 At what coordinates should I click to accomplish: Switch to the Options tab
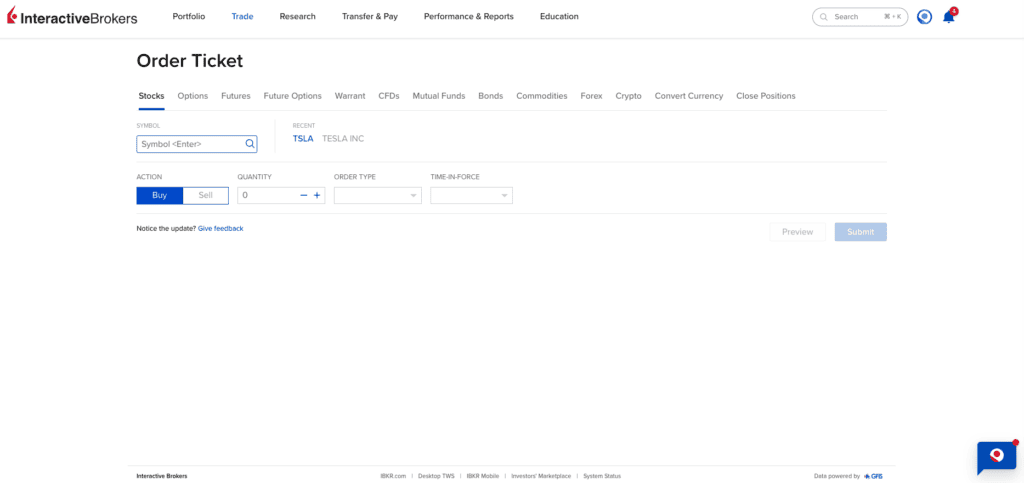(193, 96)
